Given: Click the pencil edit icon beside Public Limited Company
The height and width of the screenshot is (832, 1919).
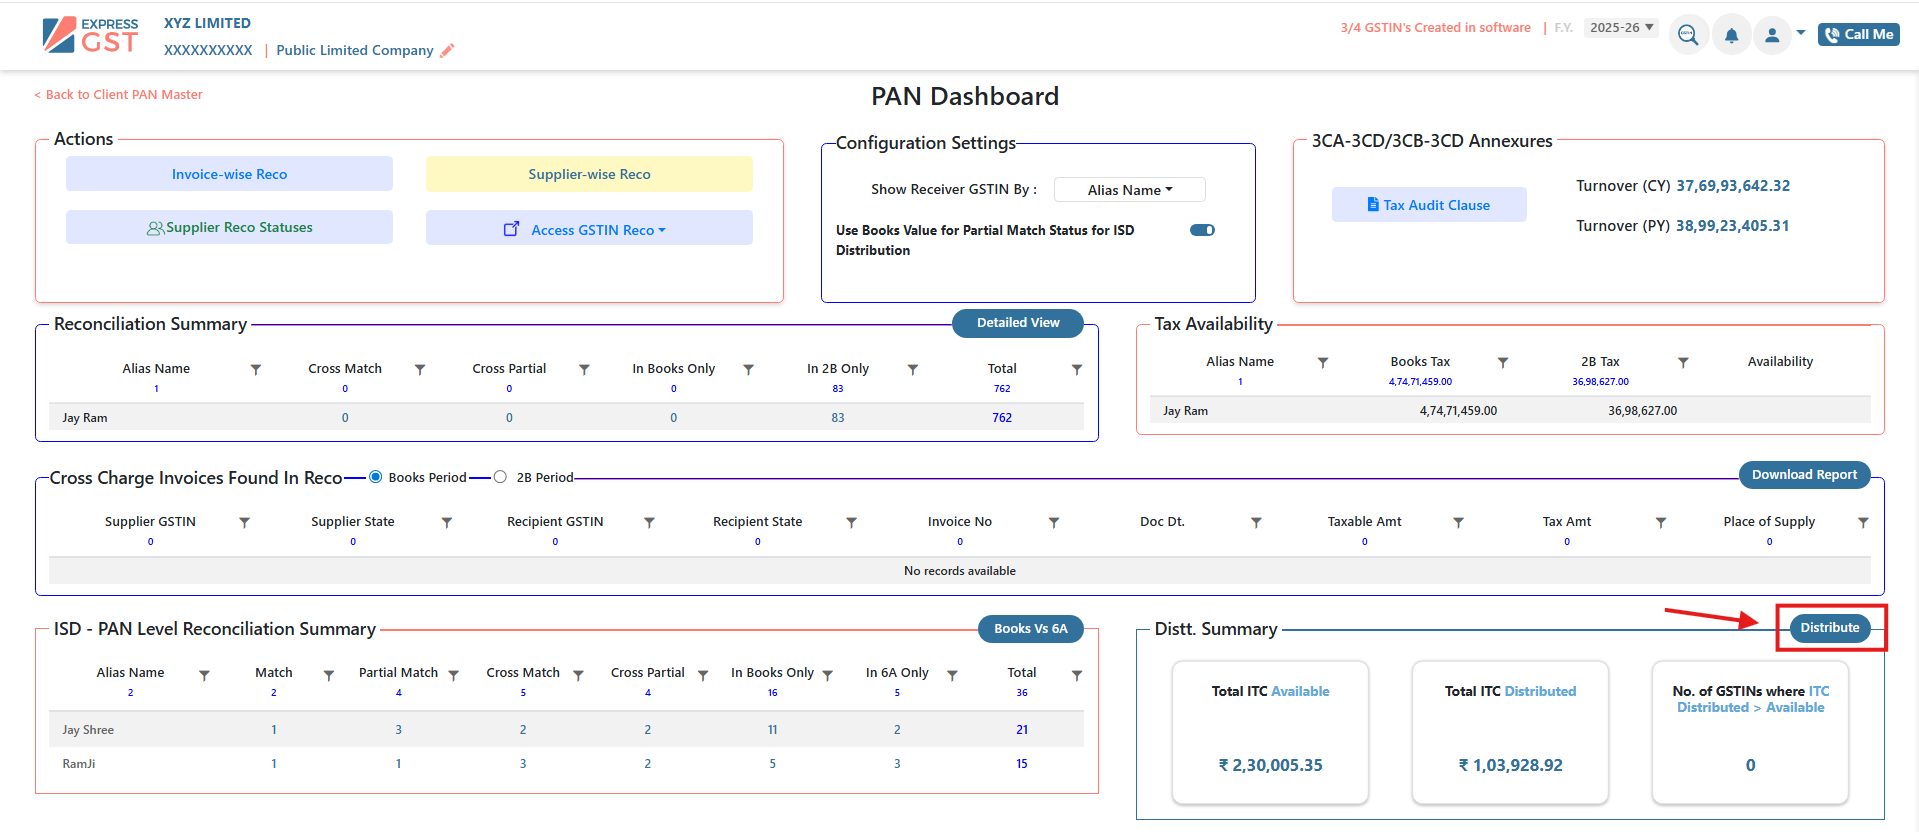Looking at the screenshot, I should pyautogui.click(x=447, y=51).
